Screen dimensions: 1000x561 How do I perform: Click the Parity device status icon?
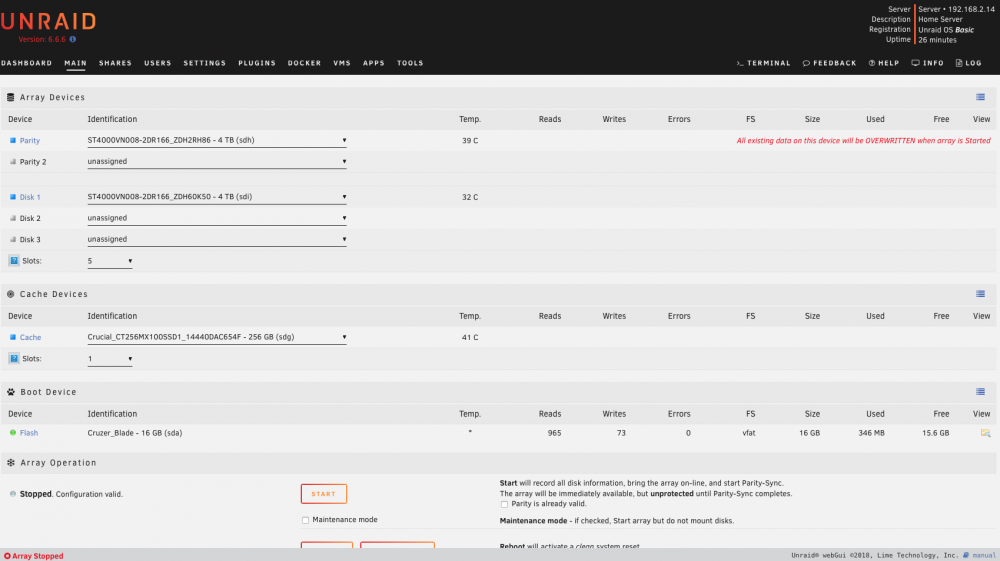click(x=13, y=140)
